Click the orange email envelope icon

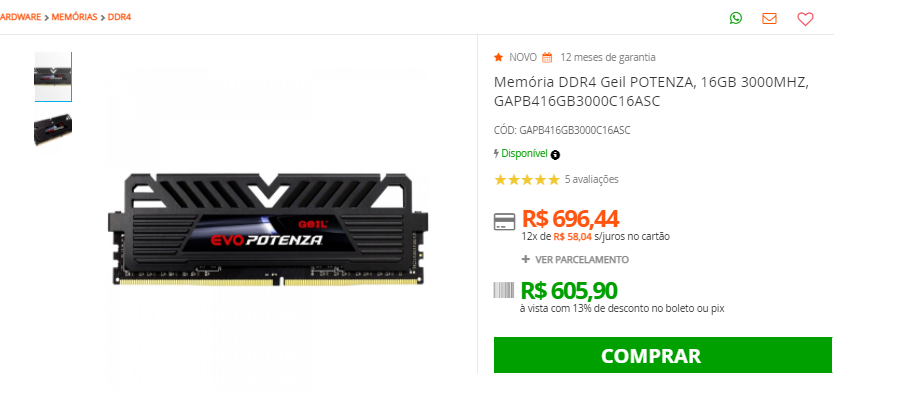click(769, 18)
